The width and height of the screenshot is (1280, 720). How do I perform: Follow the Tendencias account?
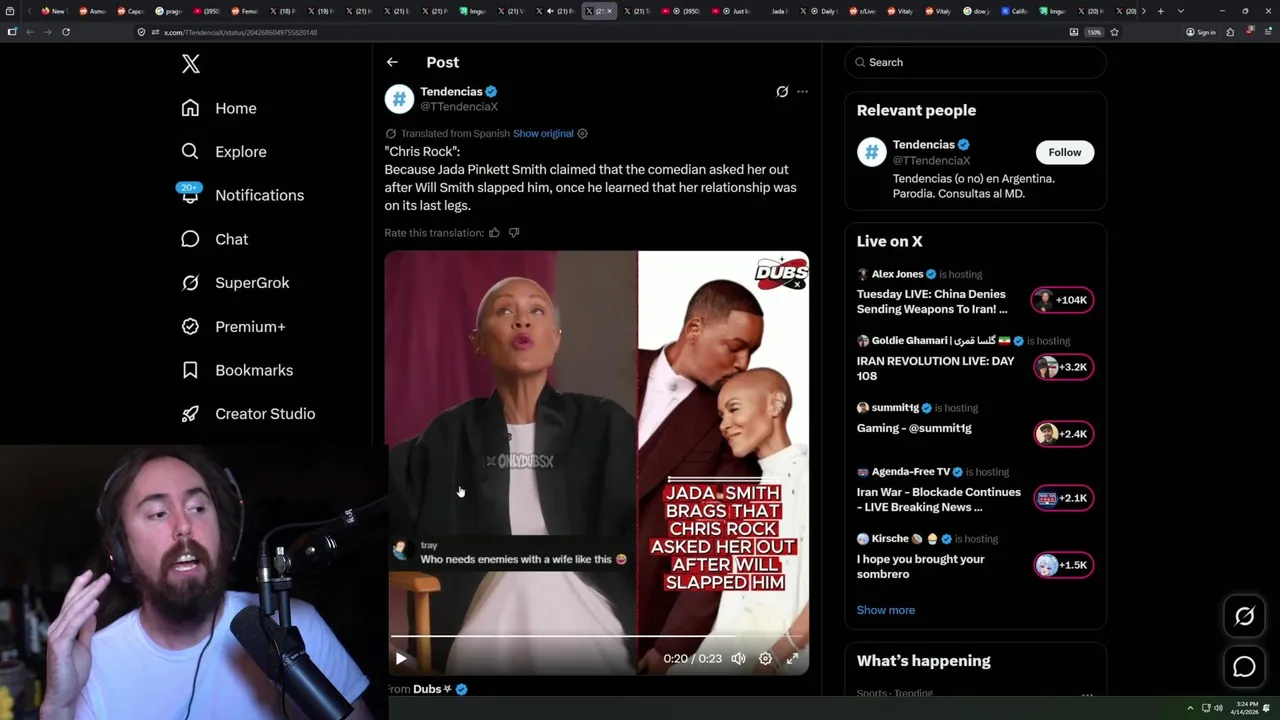click(1064, 152)
